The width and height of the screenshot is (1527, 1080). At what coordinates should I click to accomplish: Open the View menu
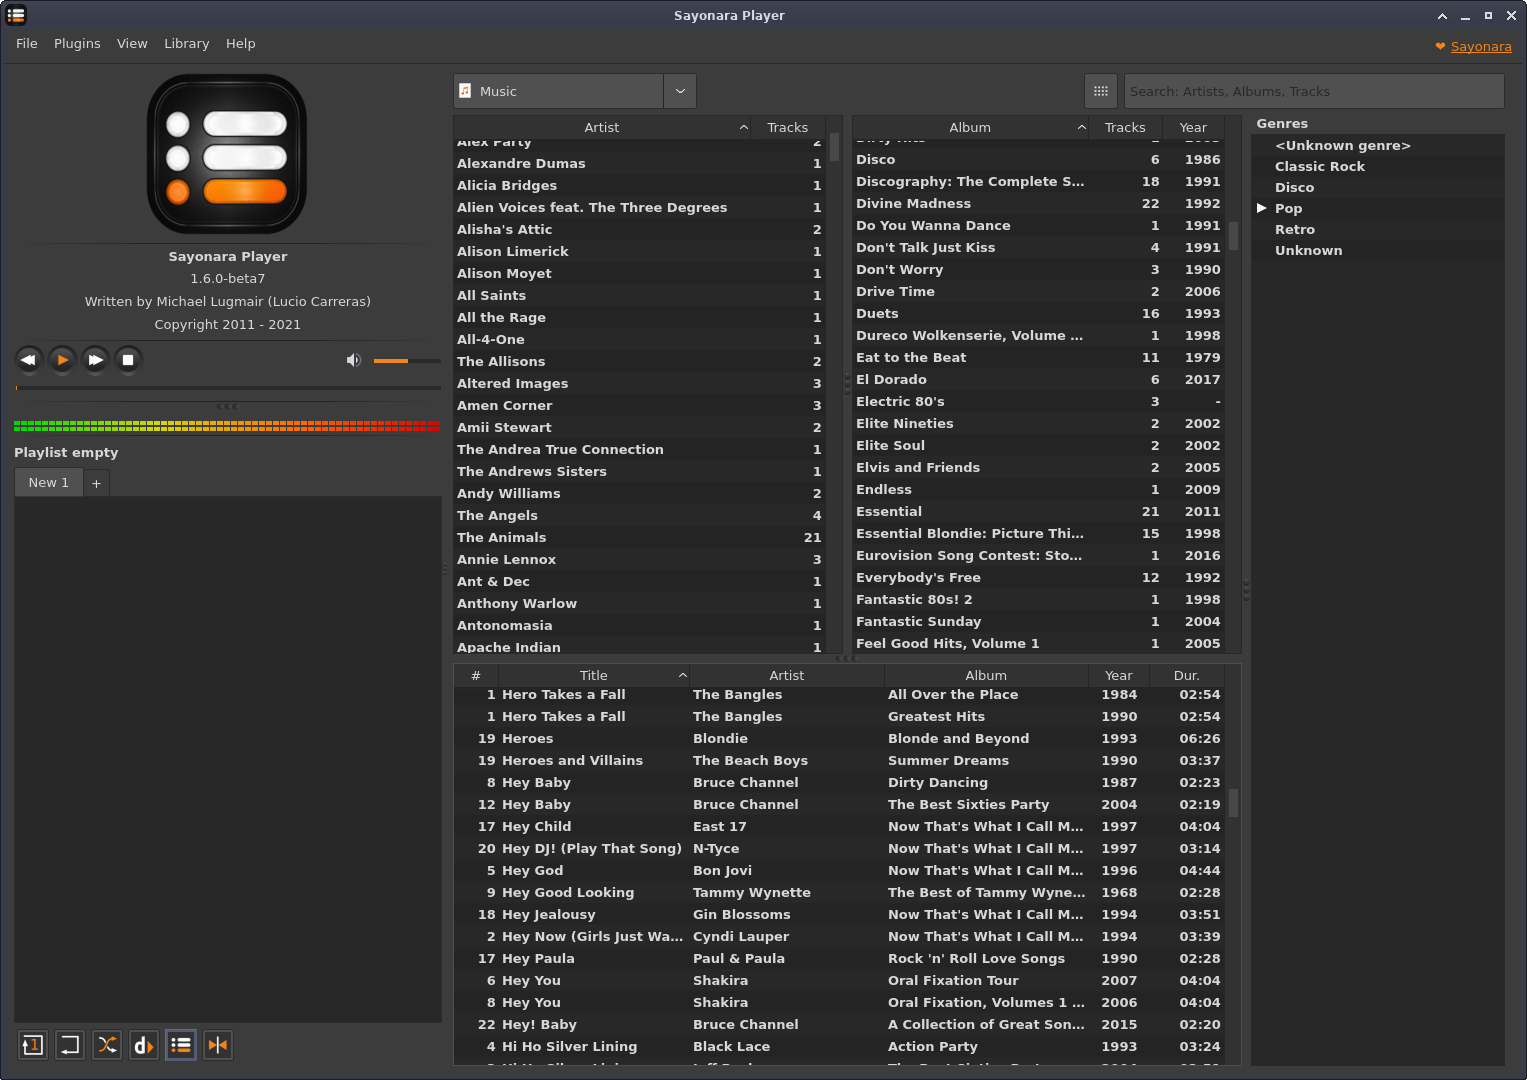(x=132, y=43)
